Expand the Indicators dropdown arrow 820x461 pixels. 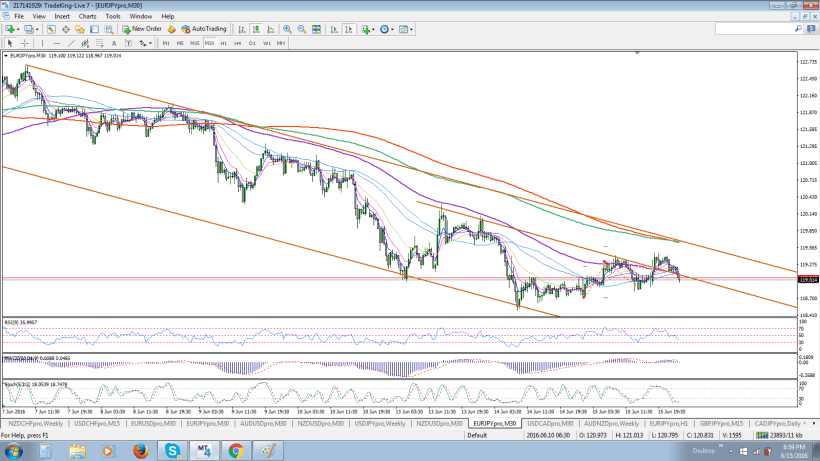coord(373,30)
